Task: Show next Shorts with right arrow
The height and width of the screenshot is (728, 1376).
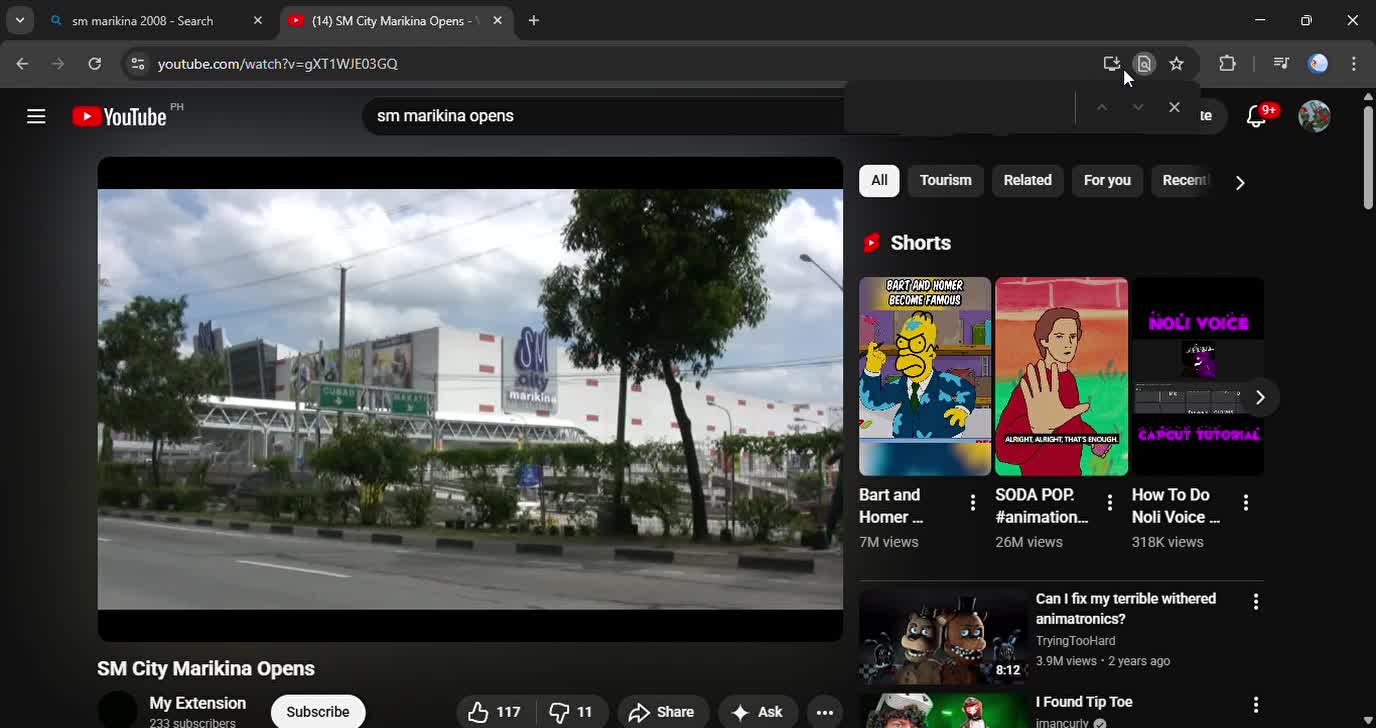Action: [1260, 397]
